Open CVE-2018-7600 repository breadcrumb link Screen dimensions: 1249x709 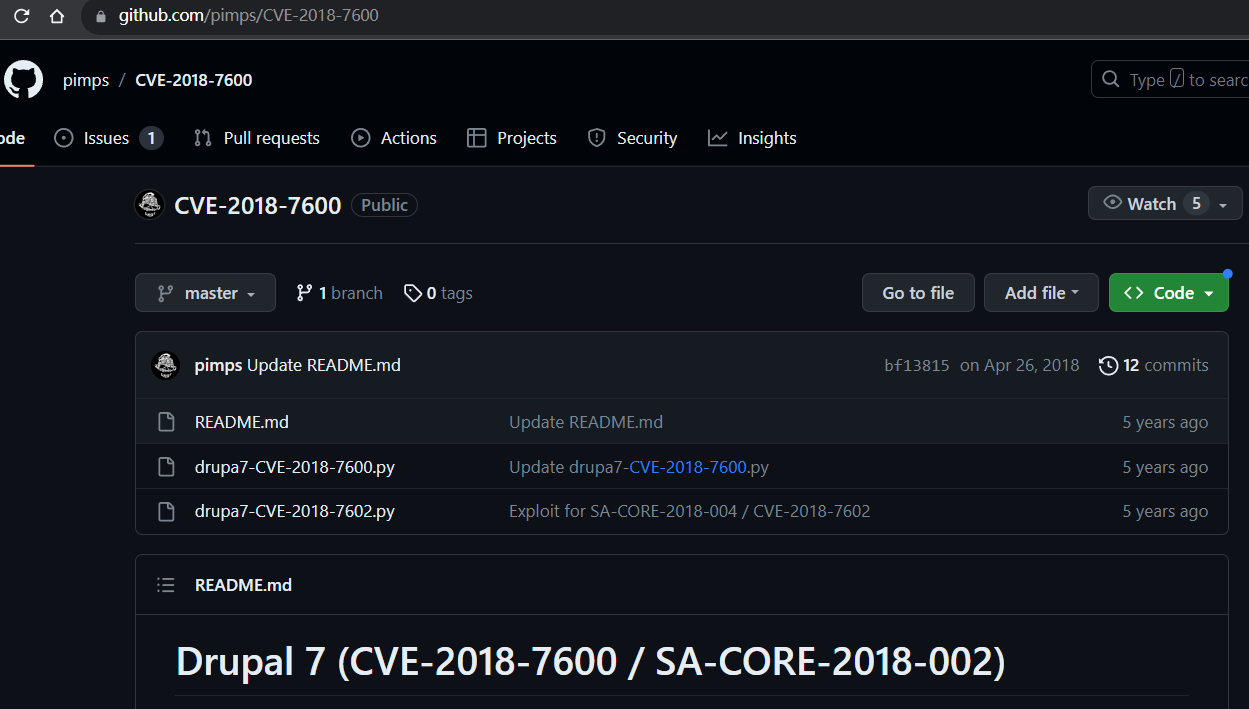point(194,80)
